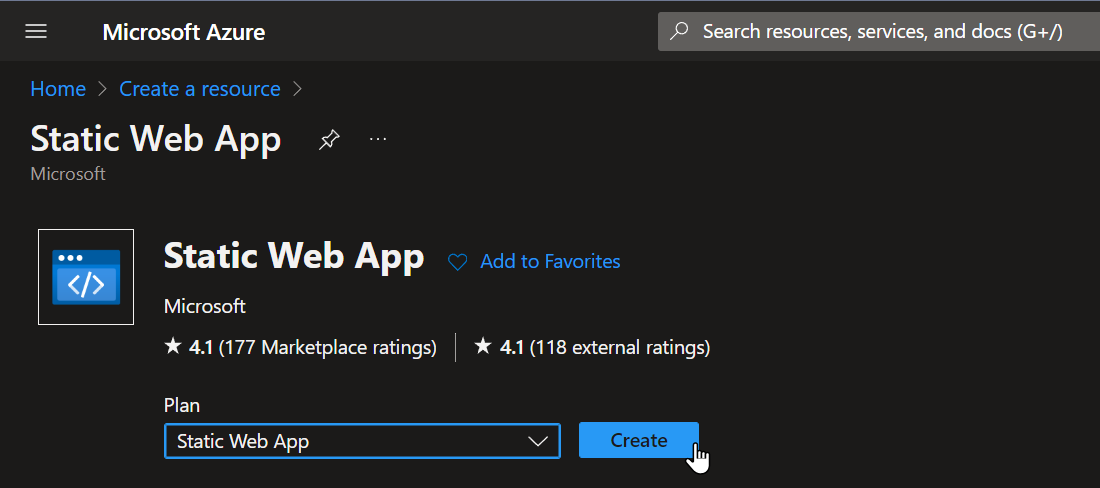This screenshot has width=1100, height=488.
Task: Click the blue Create button
Action: click(x=638, y=440)
